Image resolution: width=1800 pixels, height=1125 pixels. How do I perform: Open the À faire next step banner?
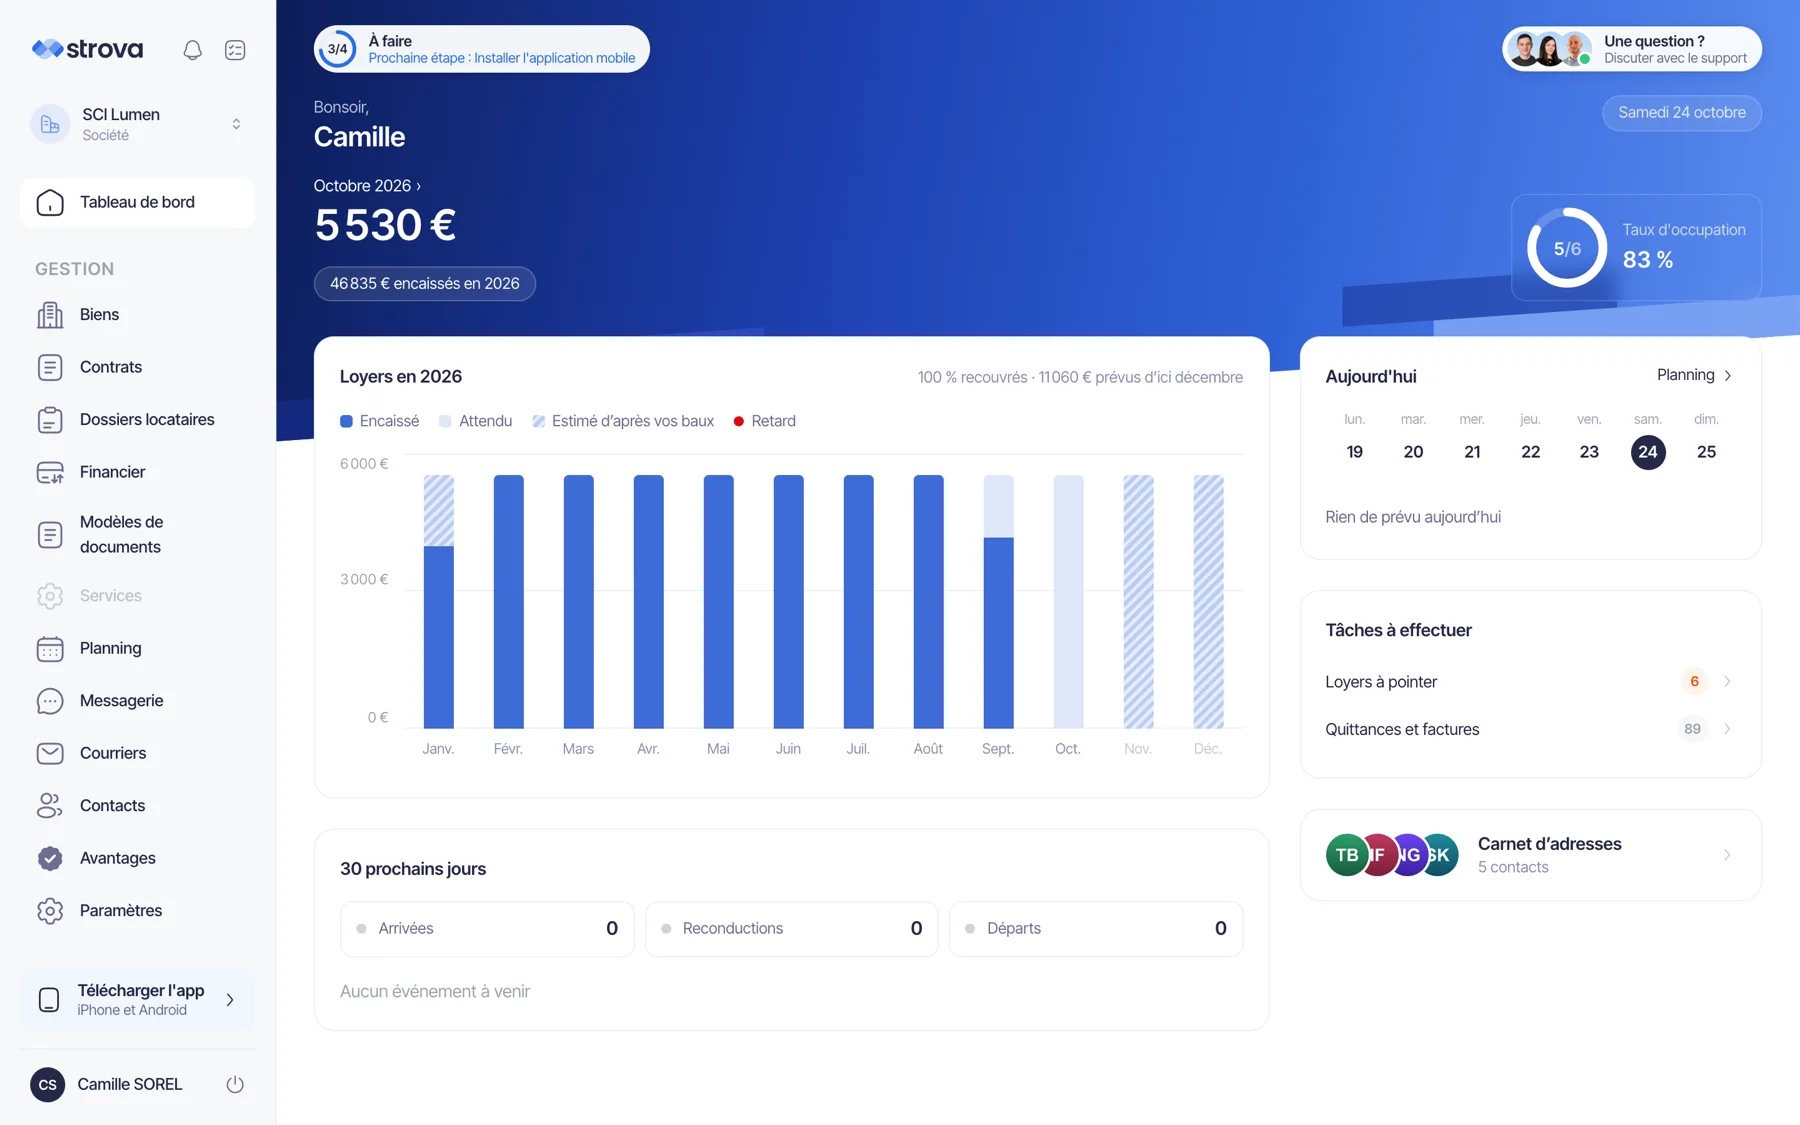click(x=482, y=49)
